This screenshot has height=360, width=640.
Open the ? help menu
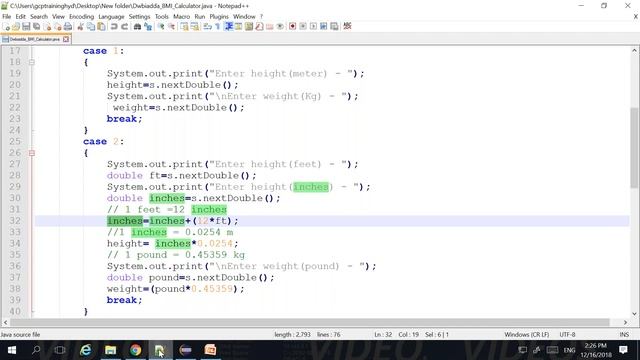coord(262,17)
